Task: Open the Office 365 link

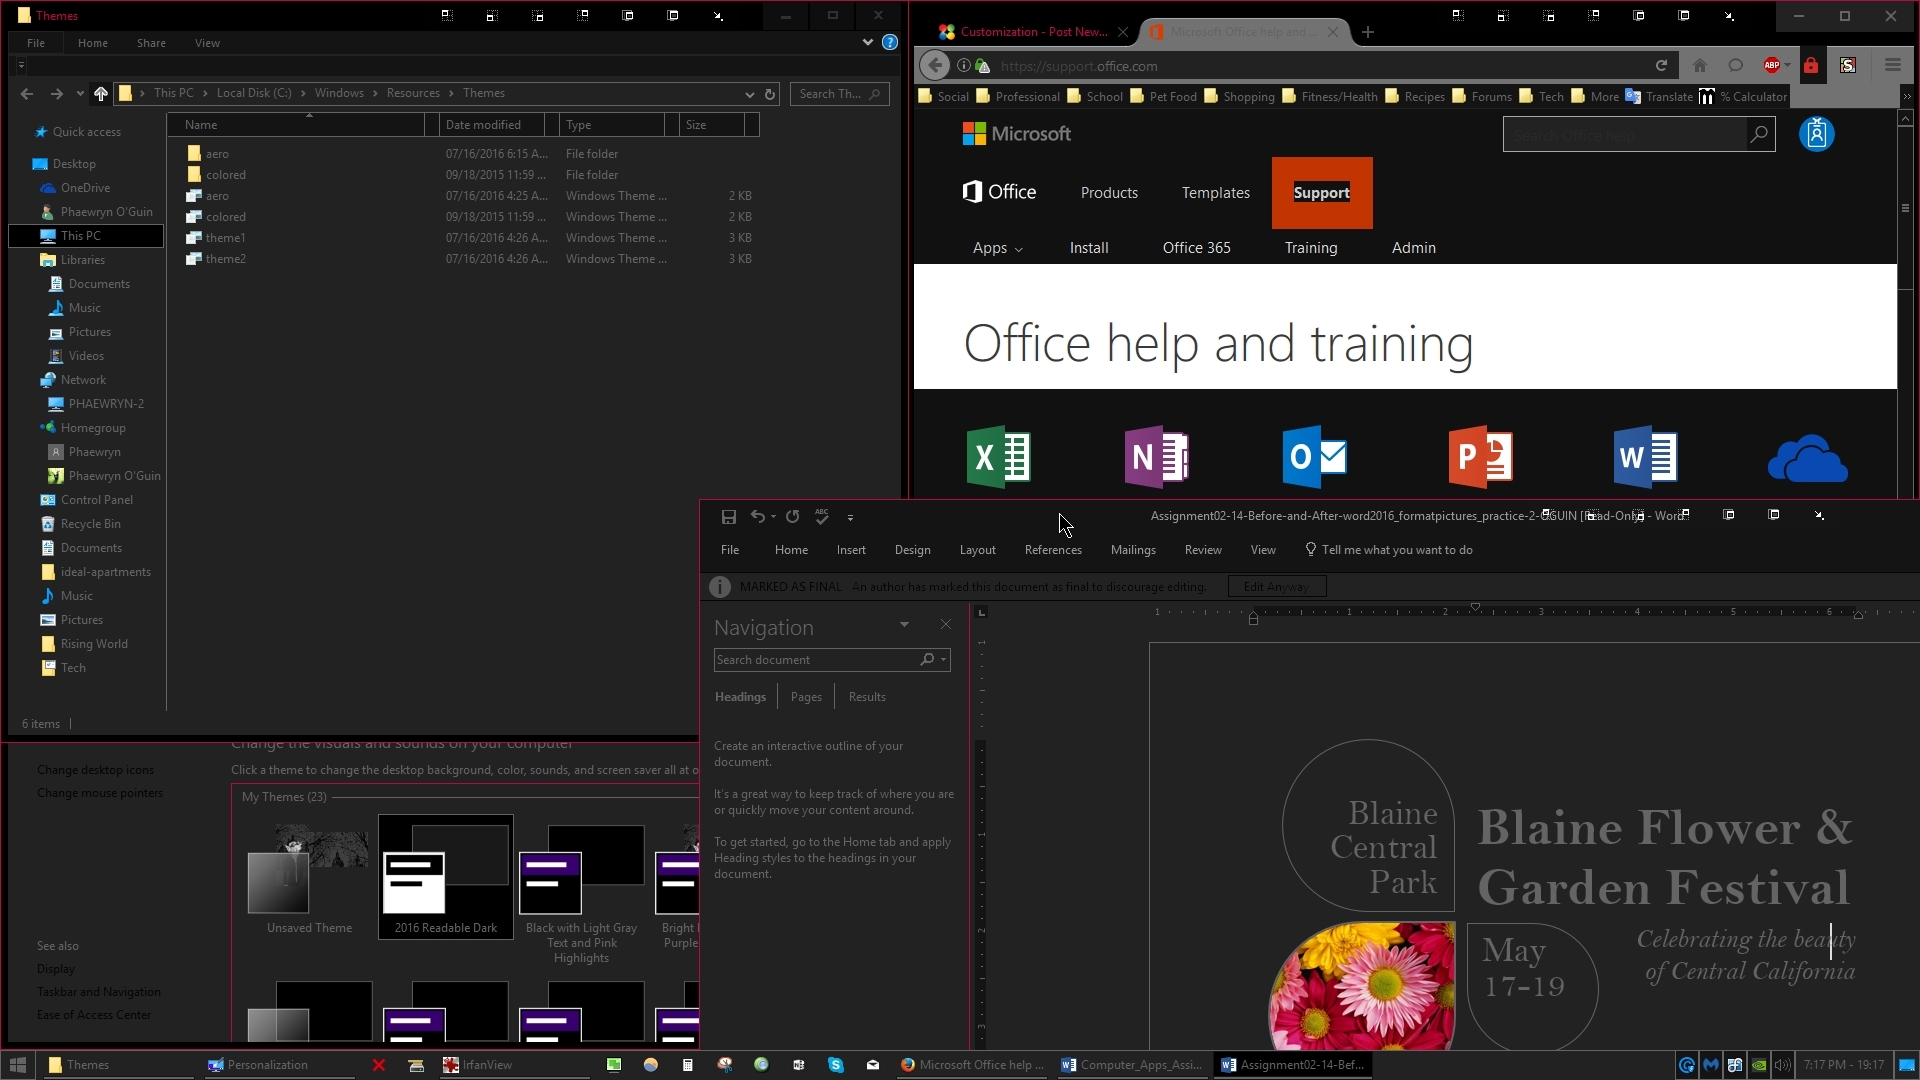Action: click(1196, 248)
